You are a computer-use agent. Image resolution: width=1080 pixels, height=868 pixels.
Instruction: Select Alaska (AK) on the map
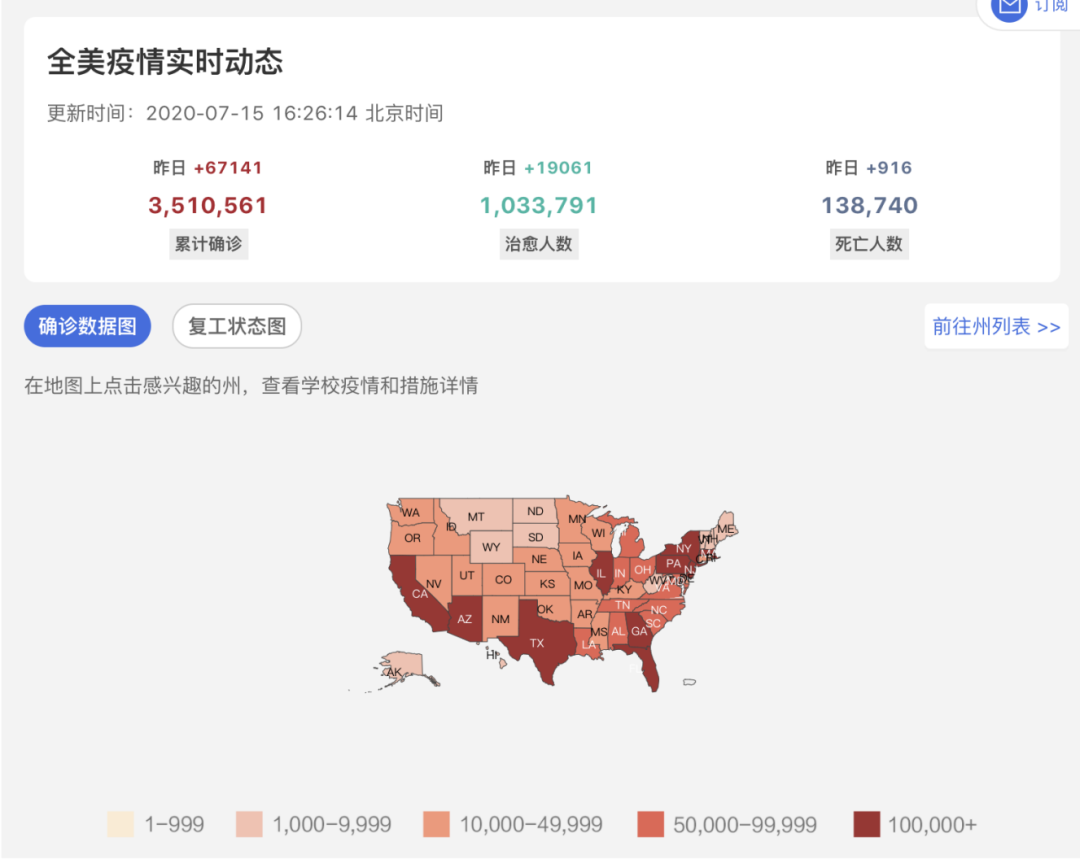pos(395,672)
